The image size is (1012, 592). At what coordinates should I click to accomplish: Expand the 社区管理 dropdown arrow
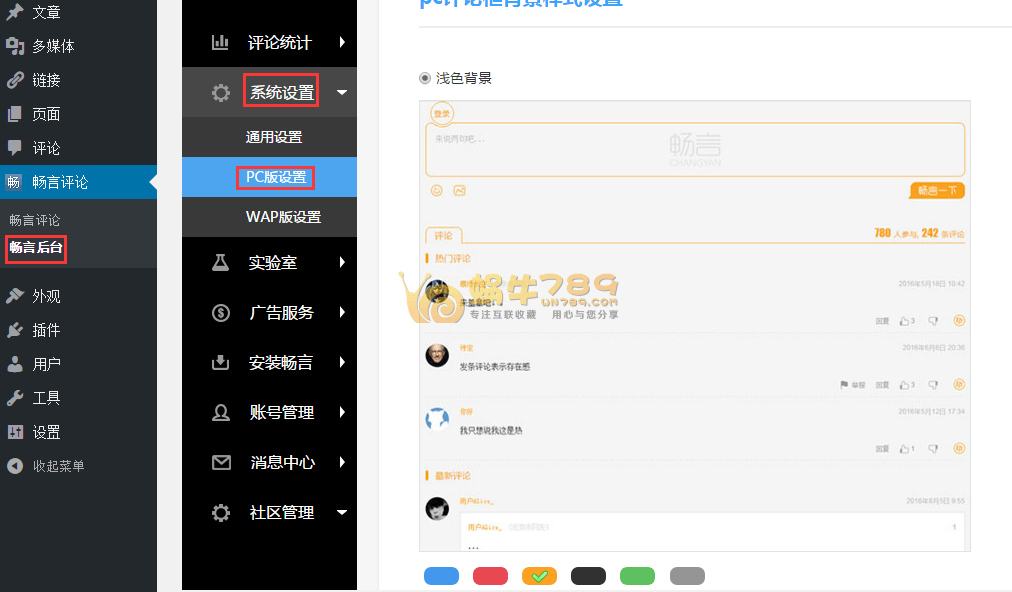(x=342, y=513)
